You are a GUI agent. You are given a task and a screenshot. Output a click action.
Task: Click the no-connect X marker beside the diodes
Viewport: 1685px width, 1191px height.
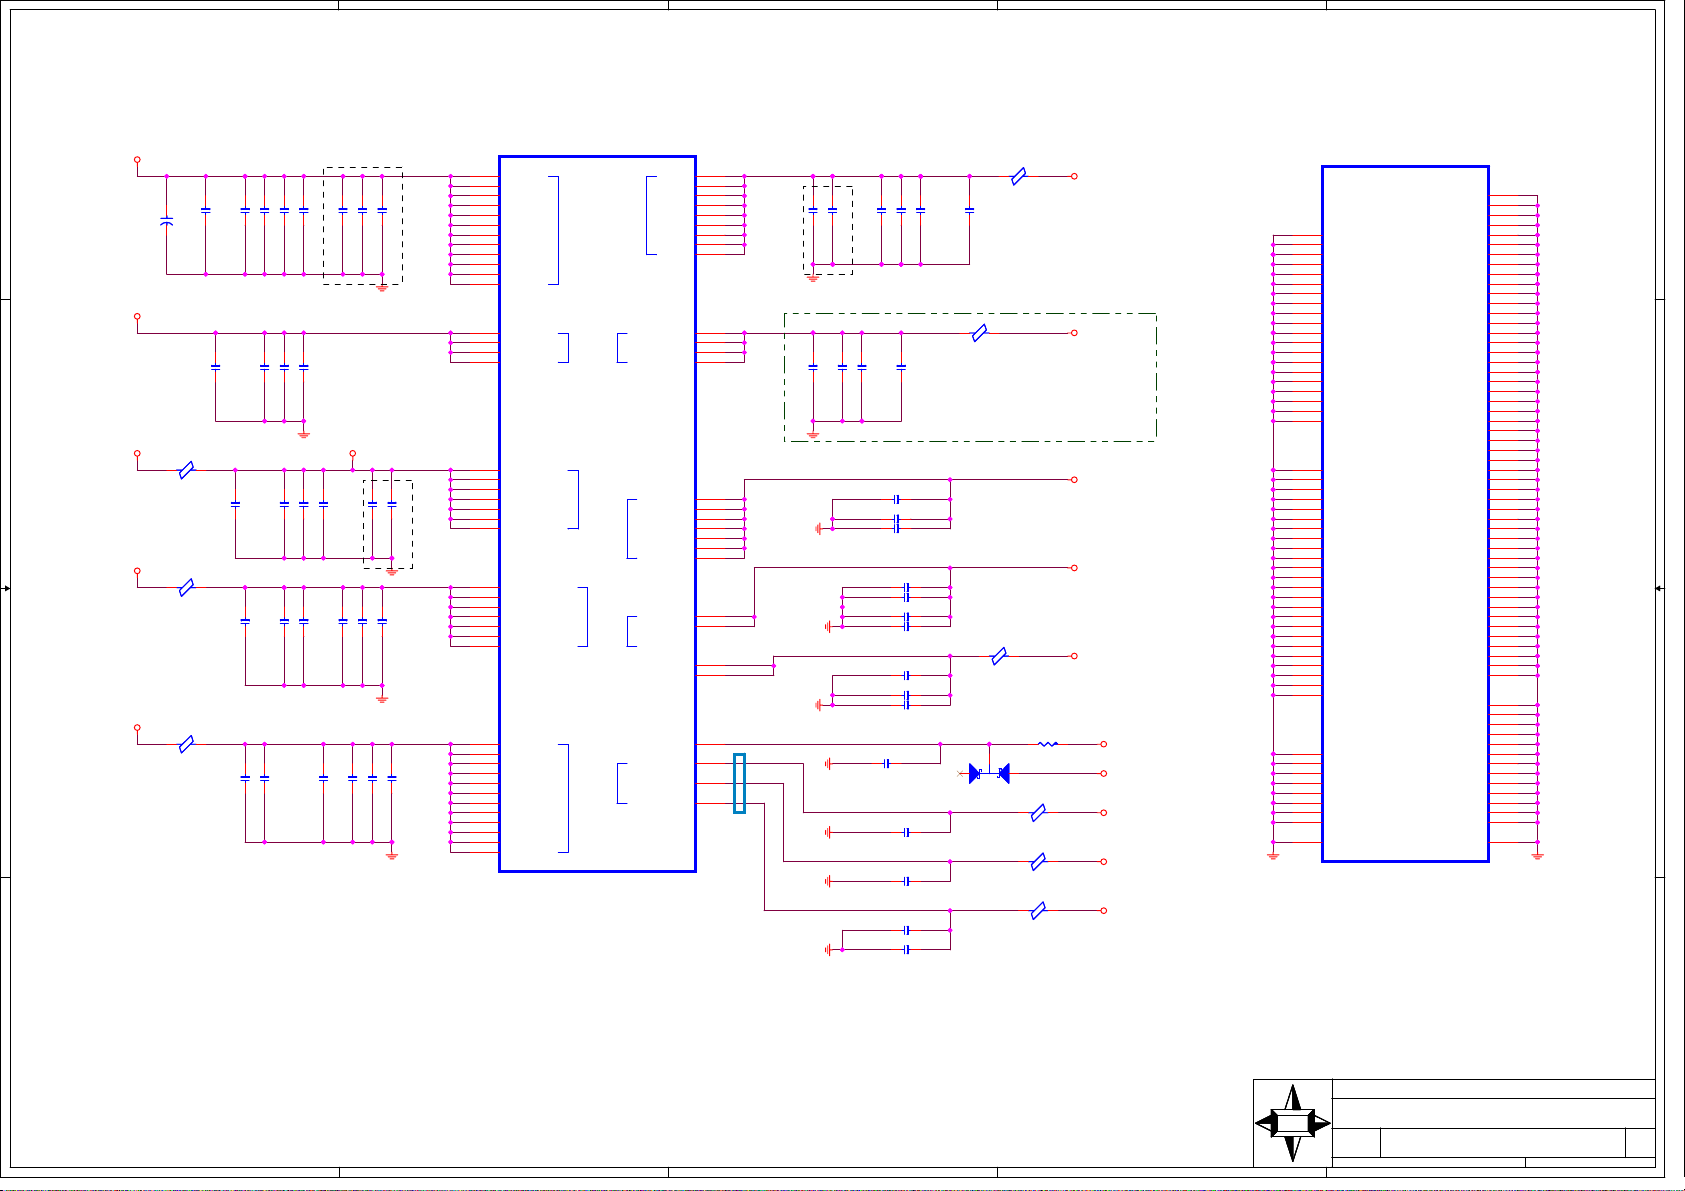[x=961, y=773]
